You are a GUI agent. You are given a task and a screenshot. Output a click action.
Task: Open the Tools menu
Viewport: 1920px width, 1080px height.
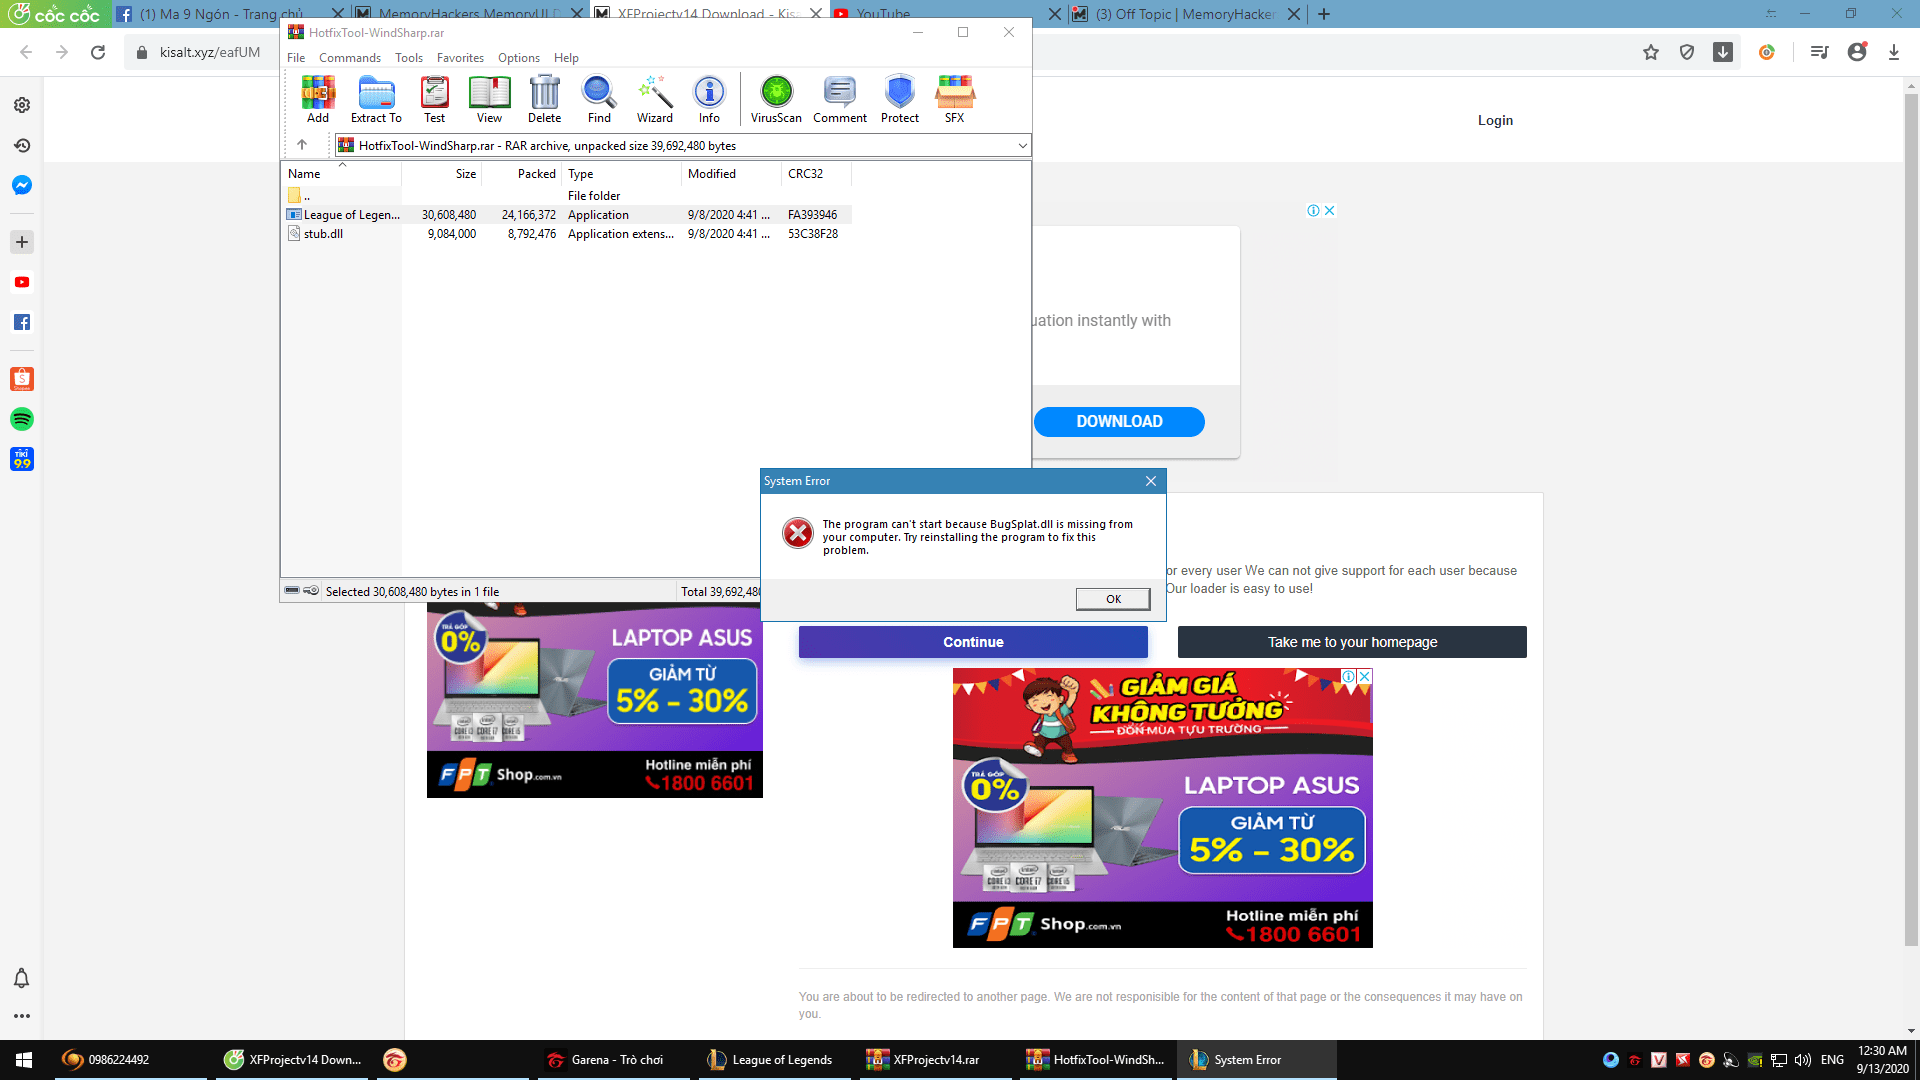pyautogui.click(x=409, y=58)
